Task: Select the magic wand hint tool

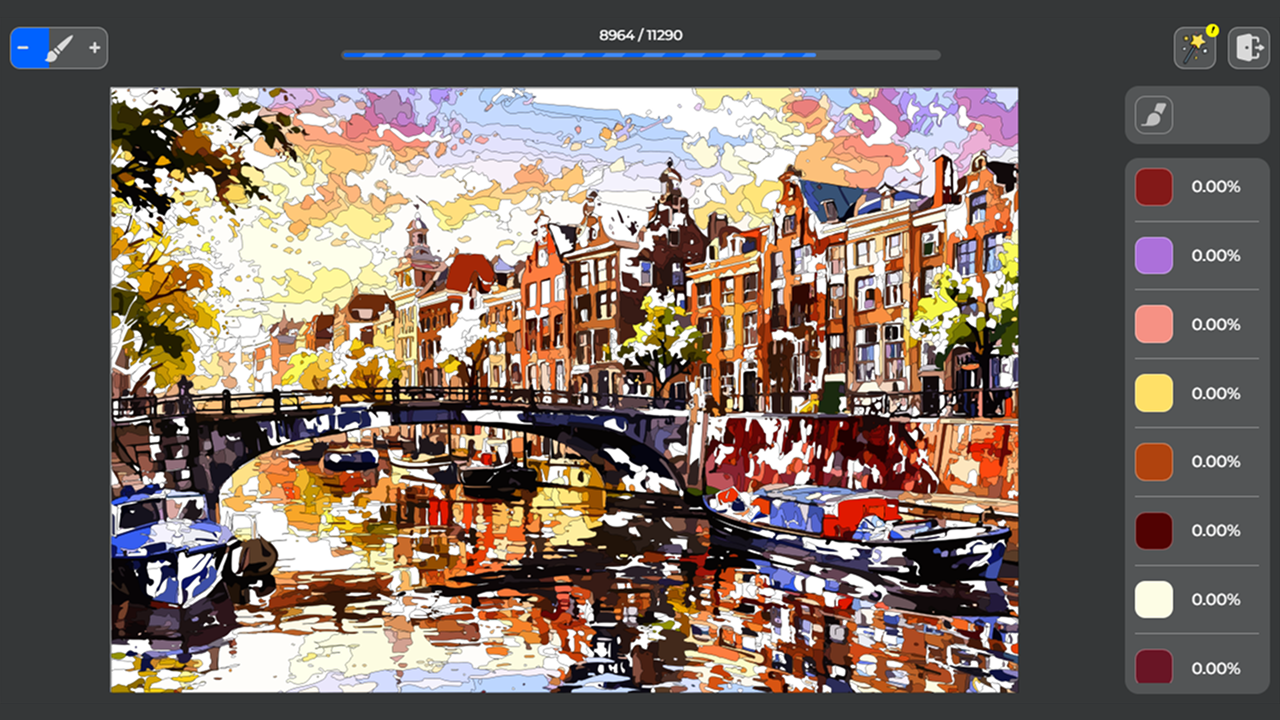Action: (x=1196, y=47)
